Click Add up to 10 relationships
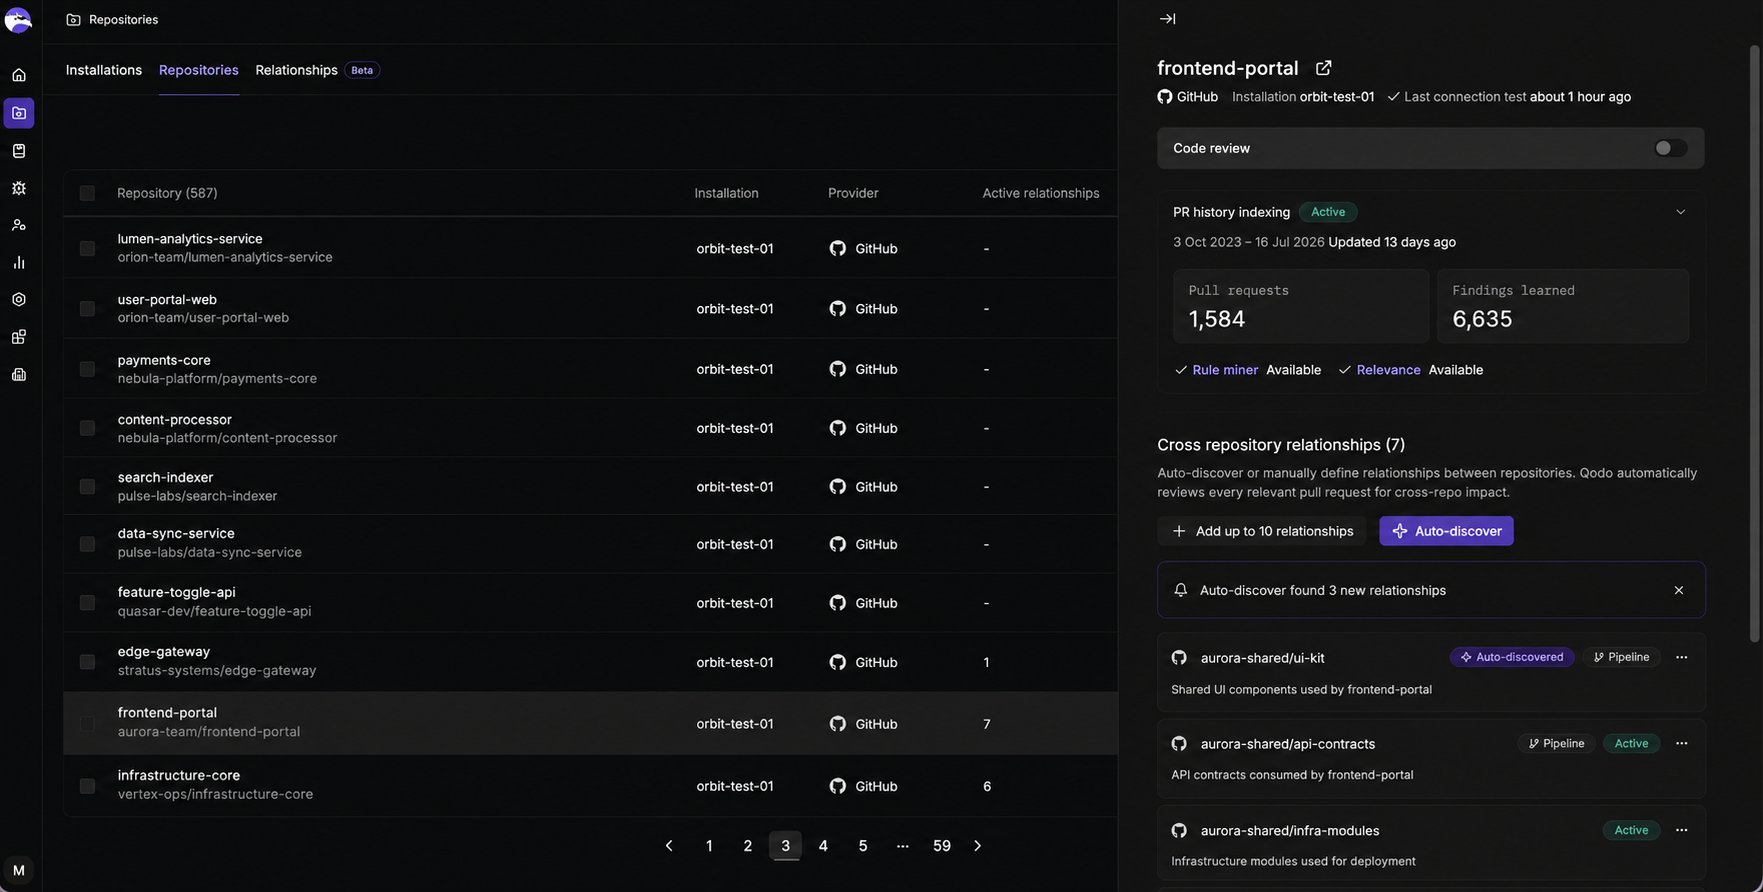This screenshot has height=892, width=1763. 1262,531
